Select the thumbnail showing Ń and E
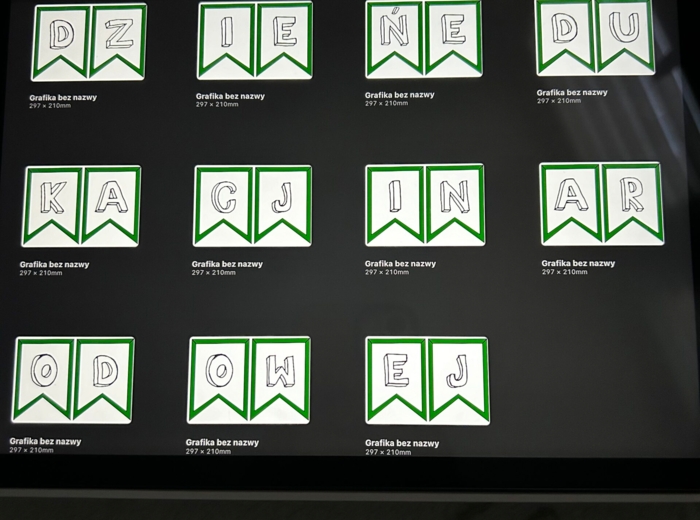This screenshot has width=700, height=520. click(x=424, y=40)
